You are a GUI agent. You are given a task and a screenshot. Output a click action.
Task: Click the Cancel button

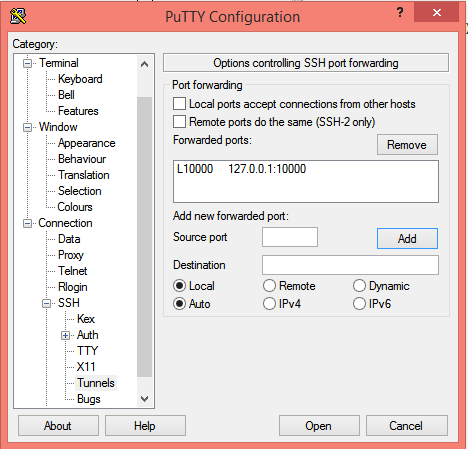(407, 426)
